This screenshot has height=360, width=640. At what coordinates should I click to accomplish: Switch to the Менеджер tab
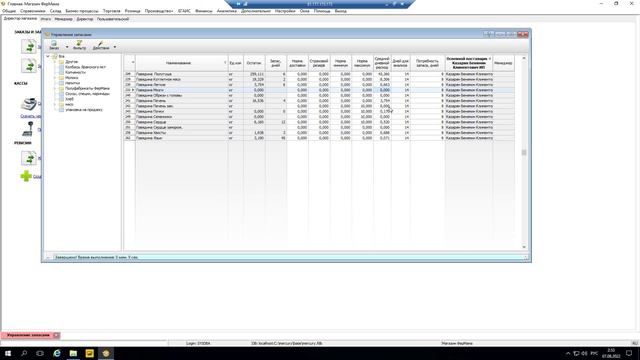63,19
